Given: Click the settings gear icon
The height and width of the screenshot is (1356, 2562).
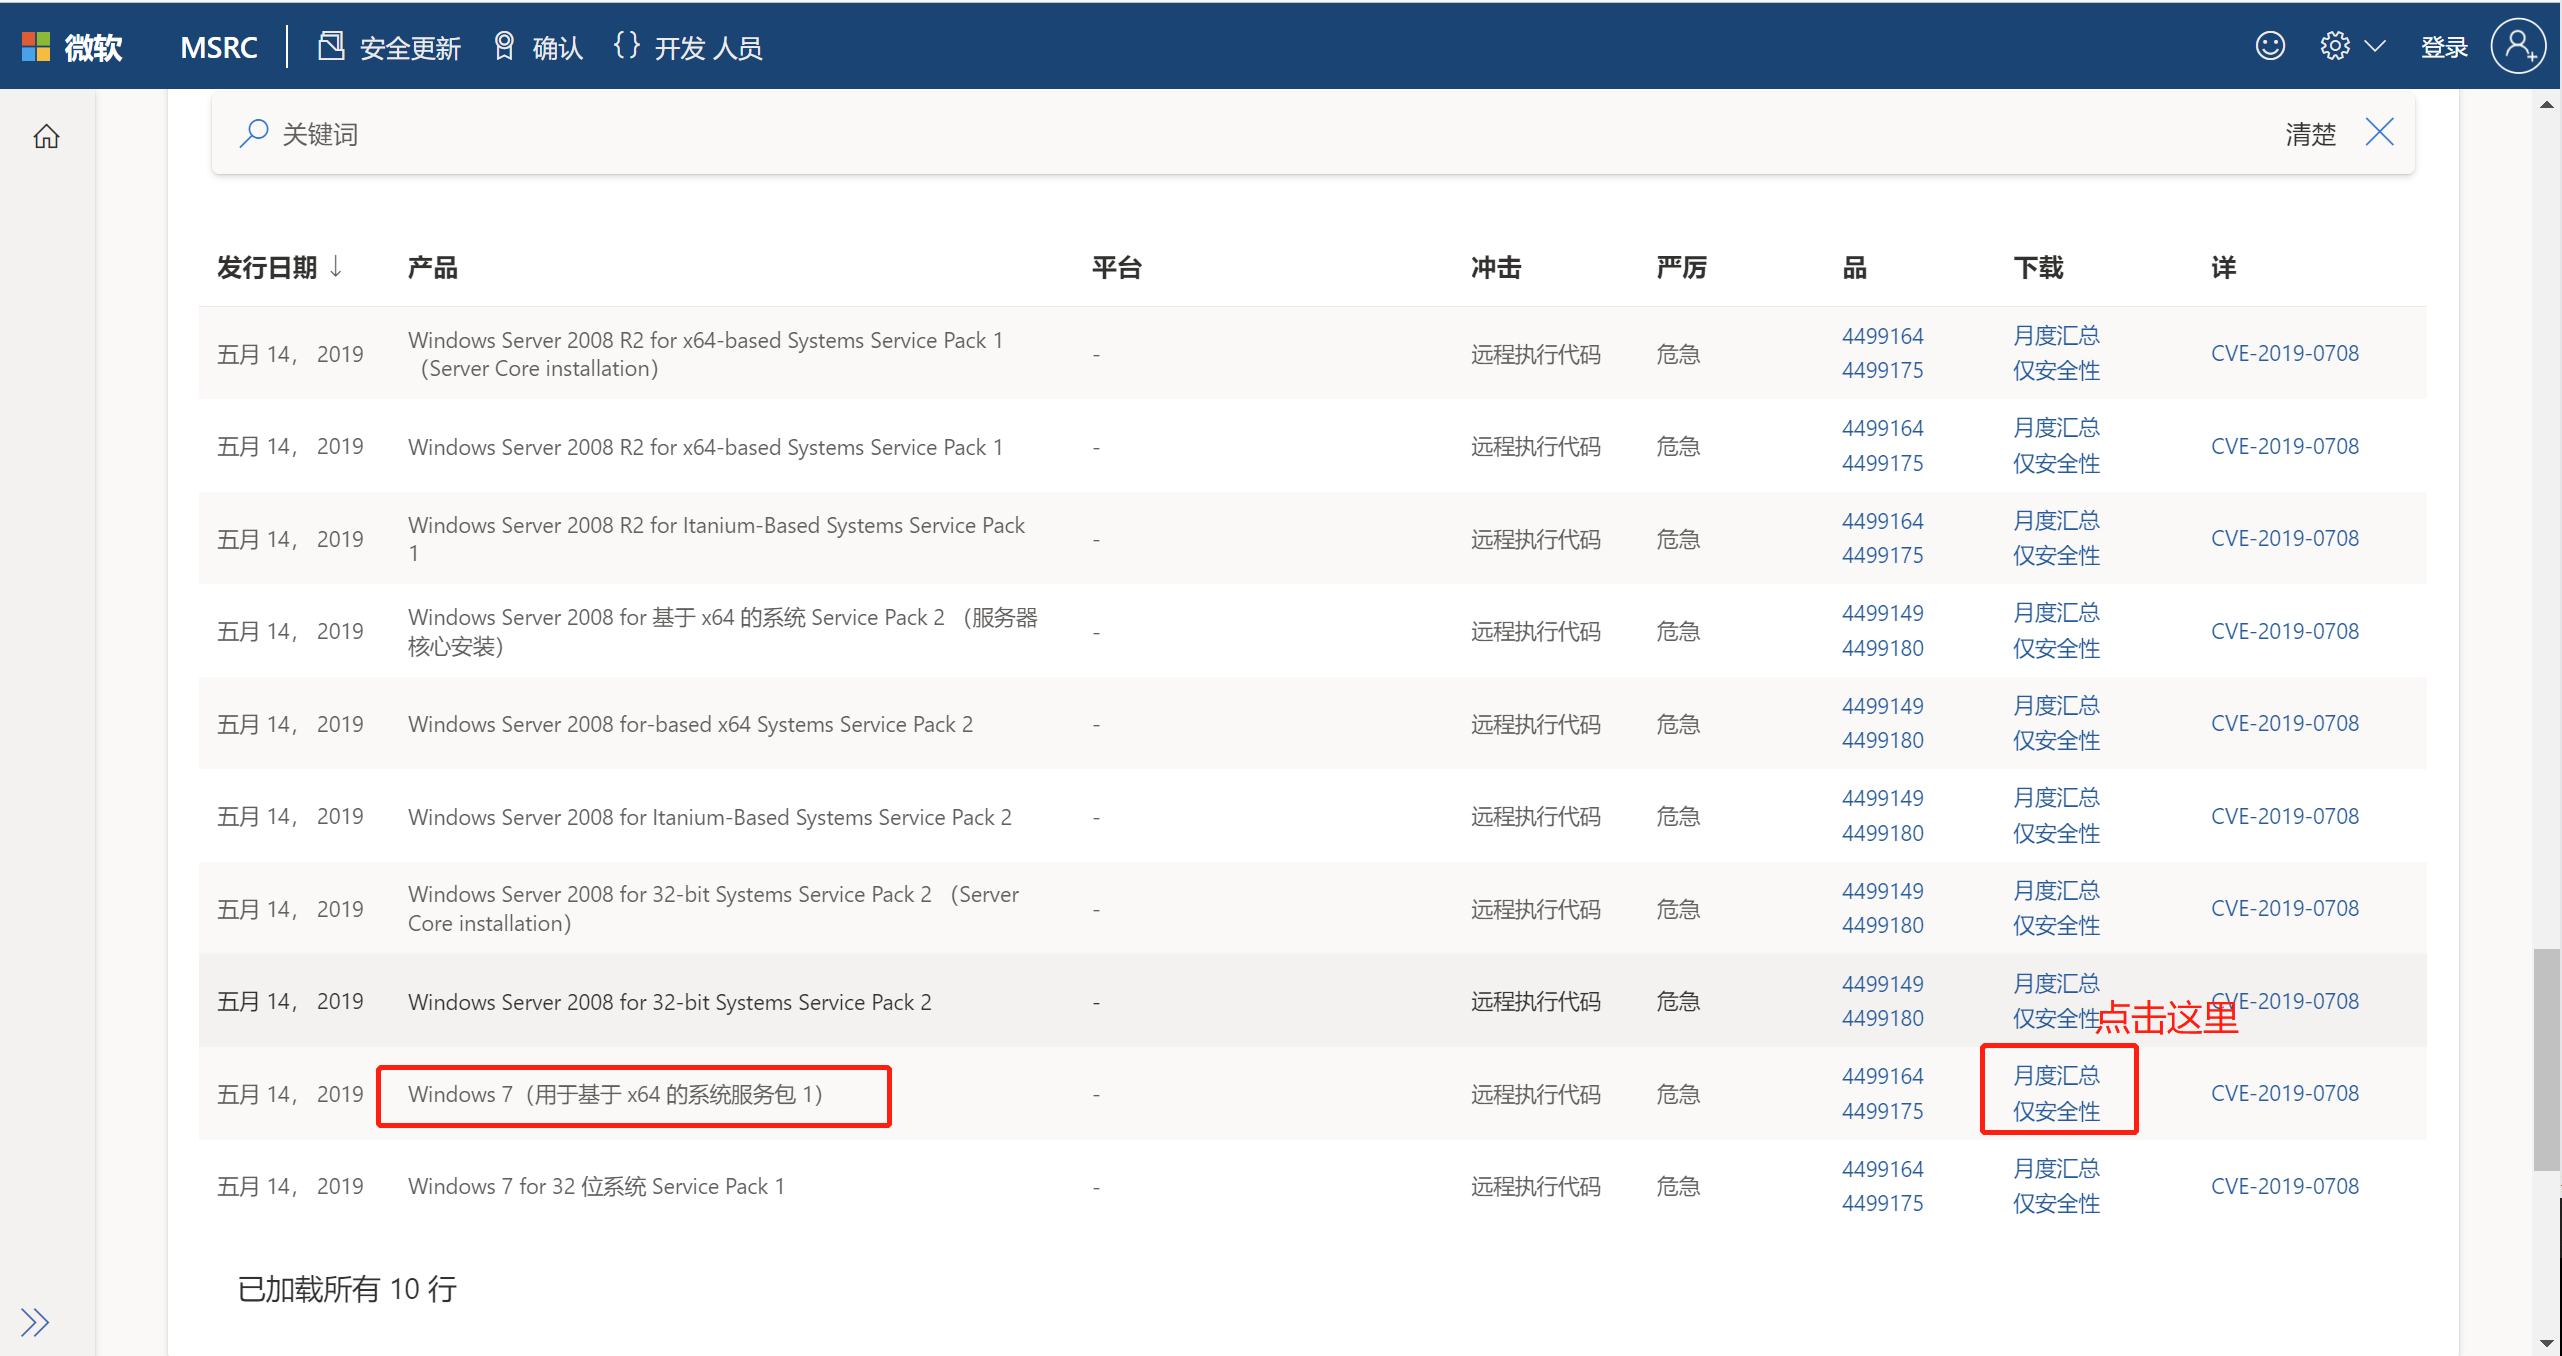Looking at the screenshot, I should click(2335, 45).
